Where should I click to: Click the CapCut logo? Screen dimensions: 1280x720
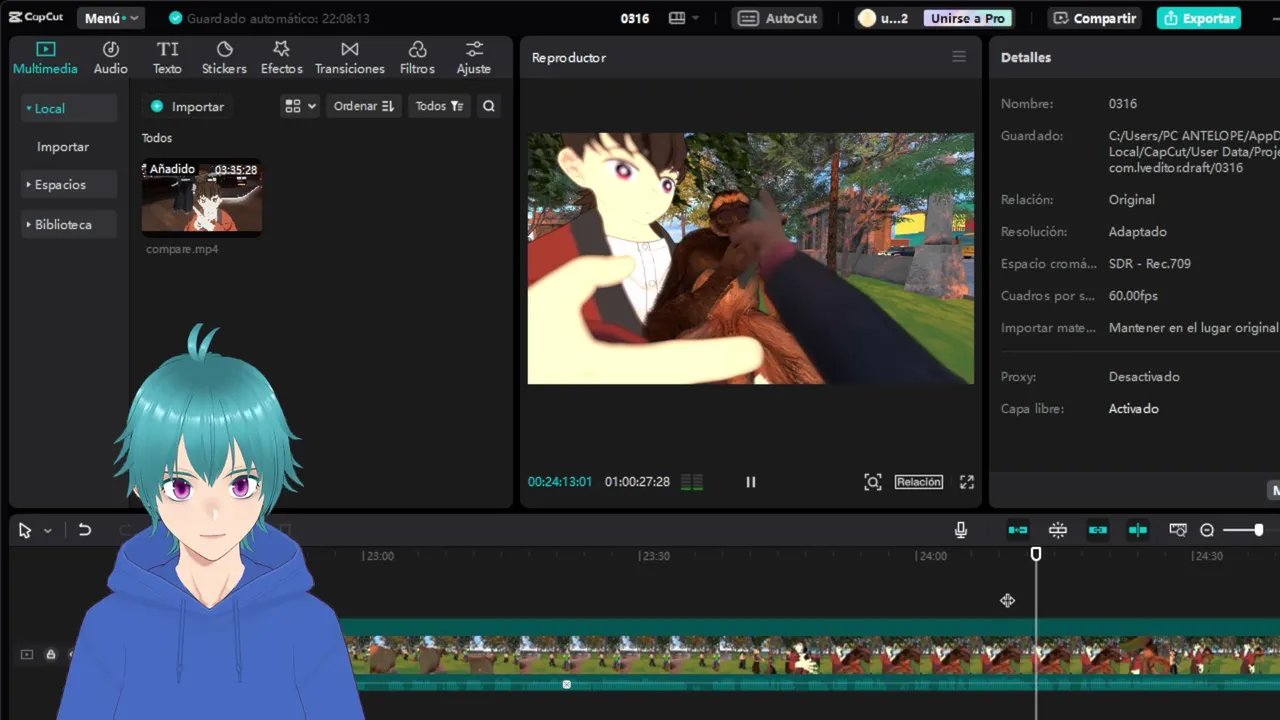[36, 18]
